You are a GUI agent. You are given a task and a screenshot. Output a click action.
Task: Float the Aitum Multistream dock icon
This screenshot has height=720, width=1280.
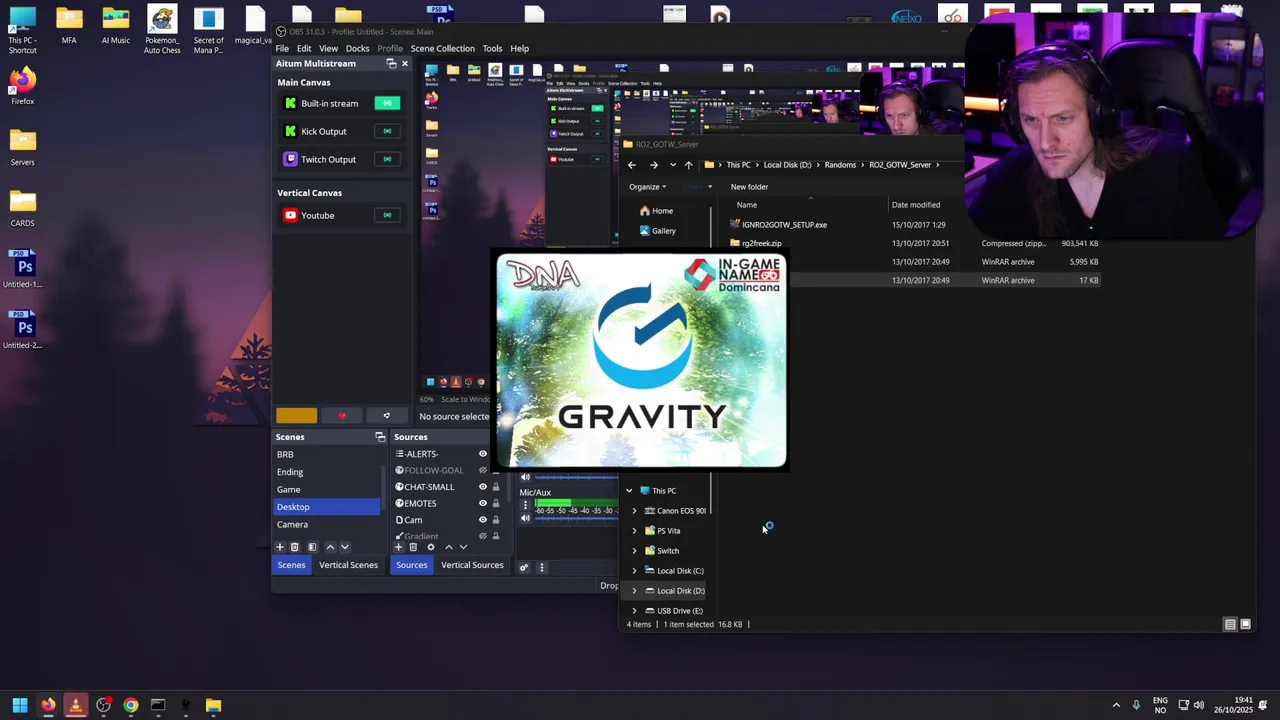tap(391, 63)
